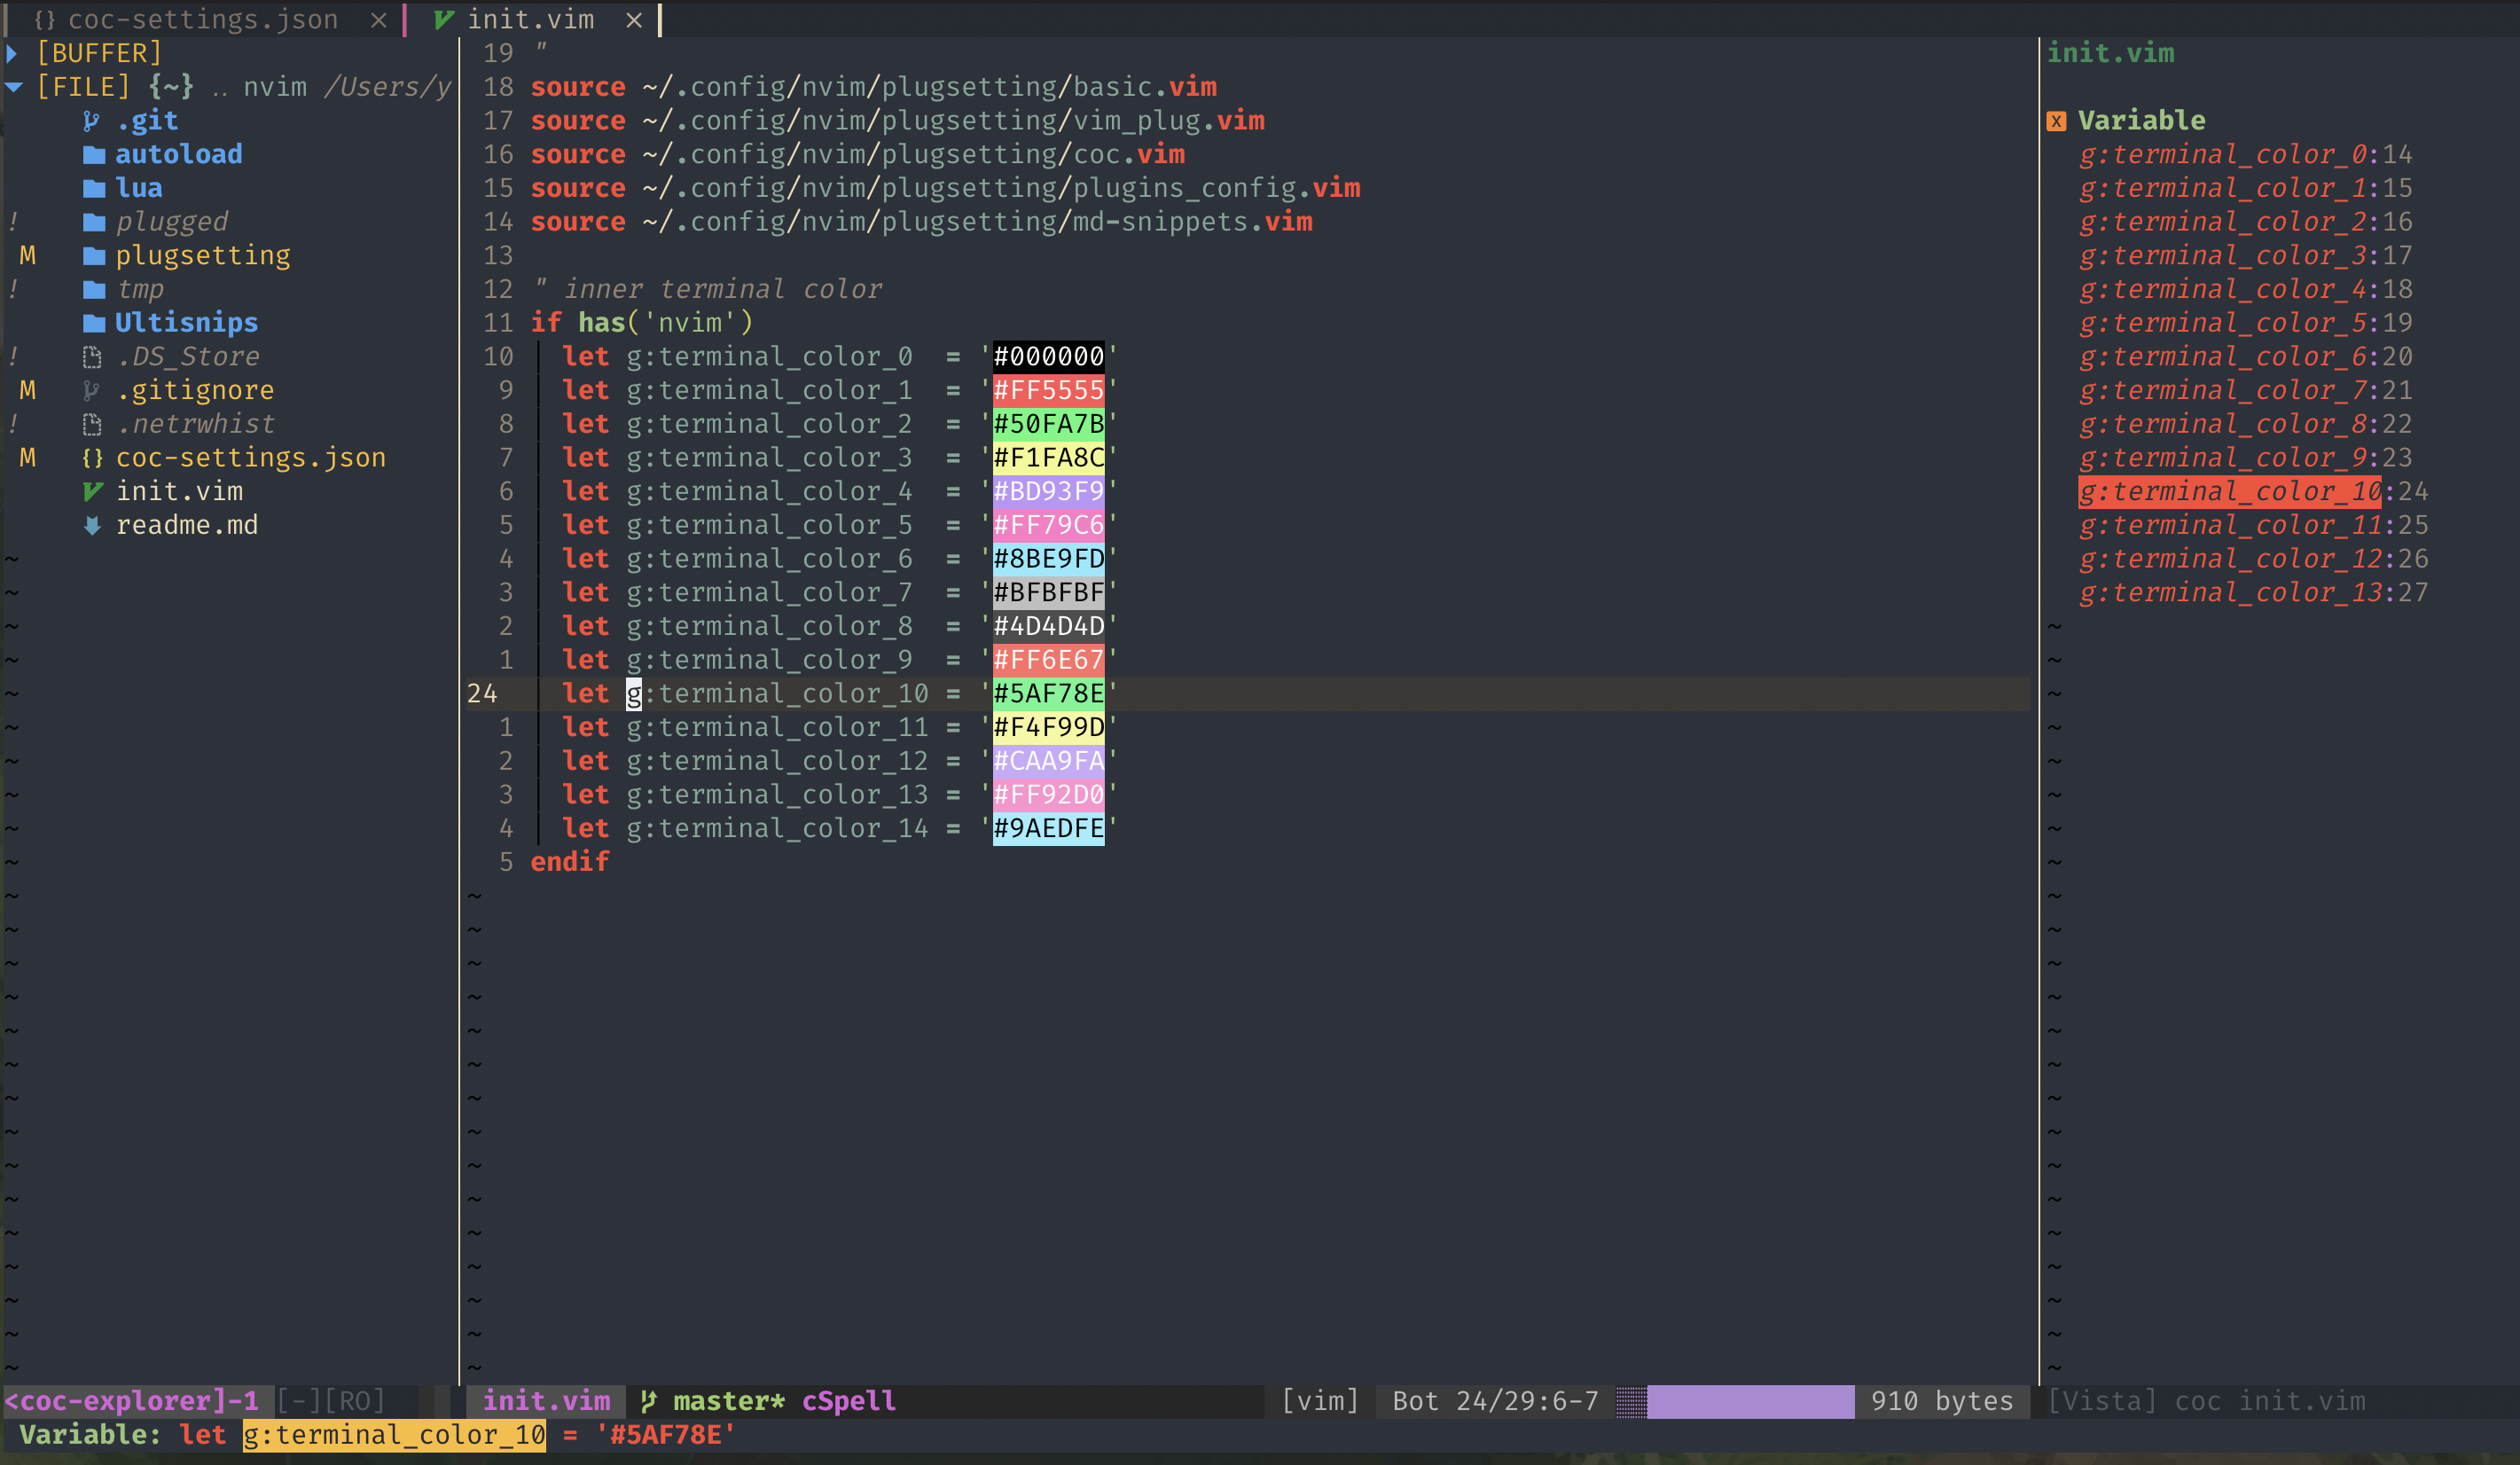This screenshot has width=2520, height=1465.
Task: Click the Ultisnips folder icon
Action: pos(94,323)
